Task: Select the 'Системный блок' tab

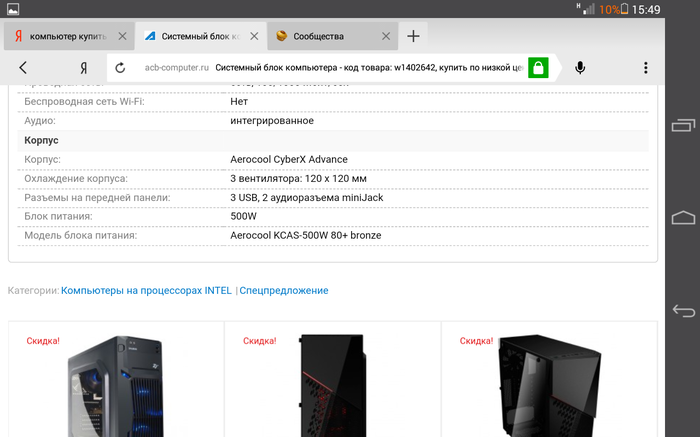Action: point(190,37)
